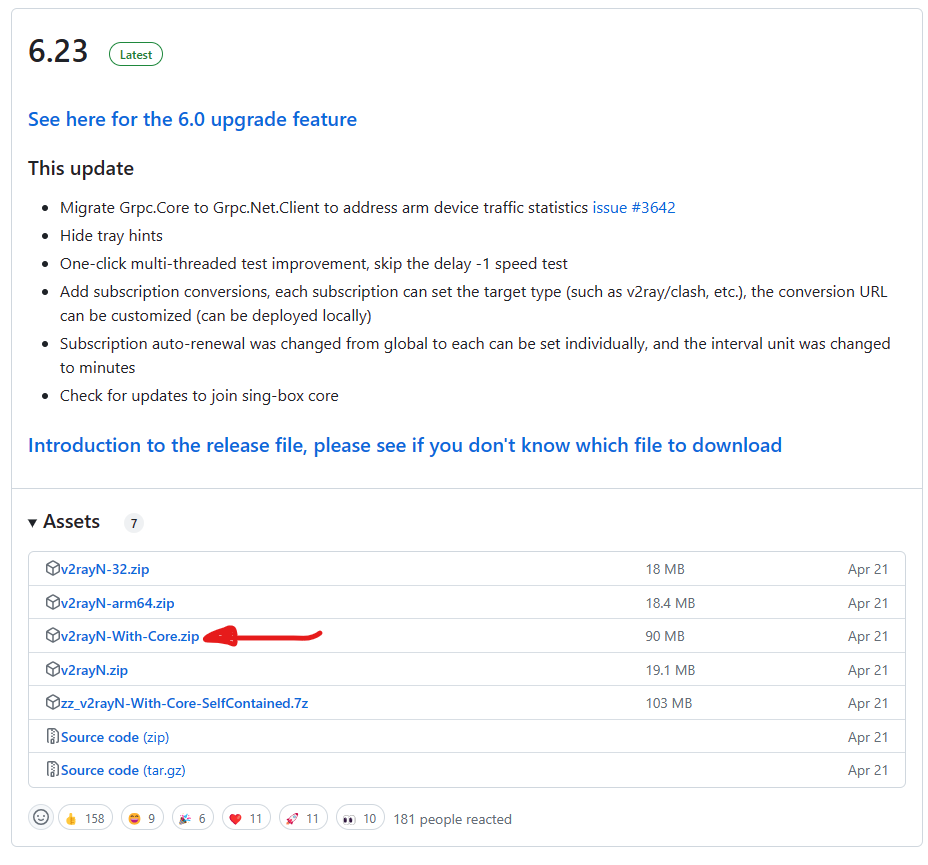Download v2rayN-arm64.zip
The image size is (928, 865).
tap(117, 603)
